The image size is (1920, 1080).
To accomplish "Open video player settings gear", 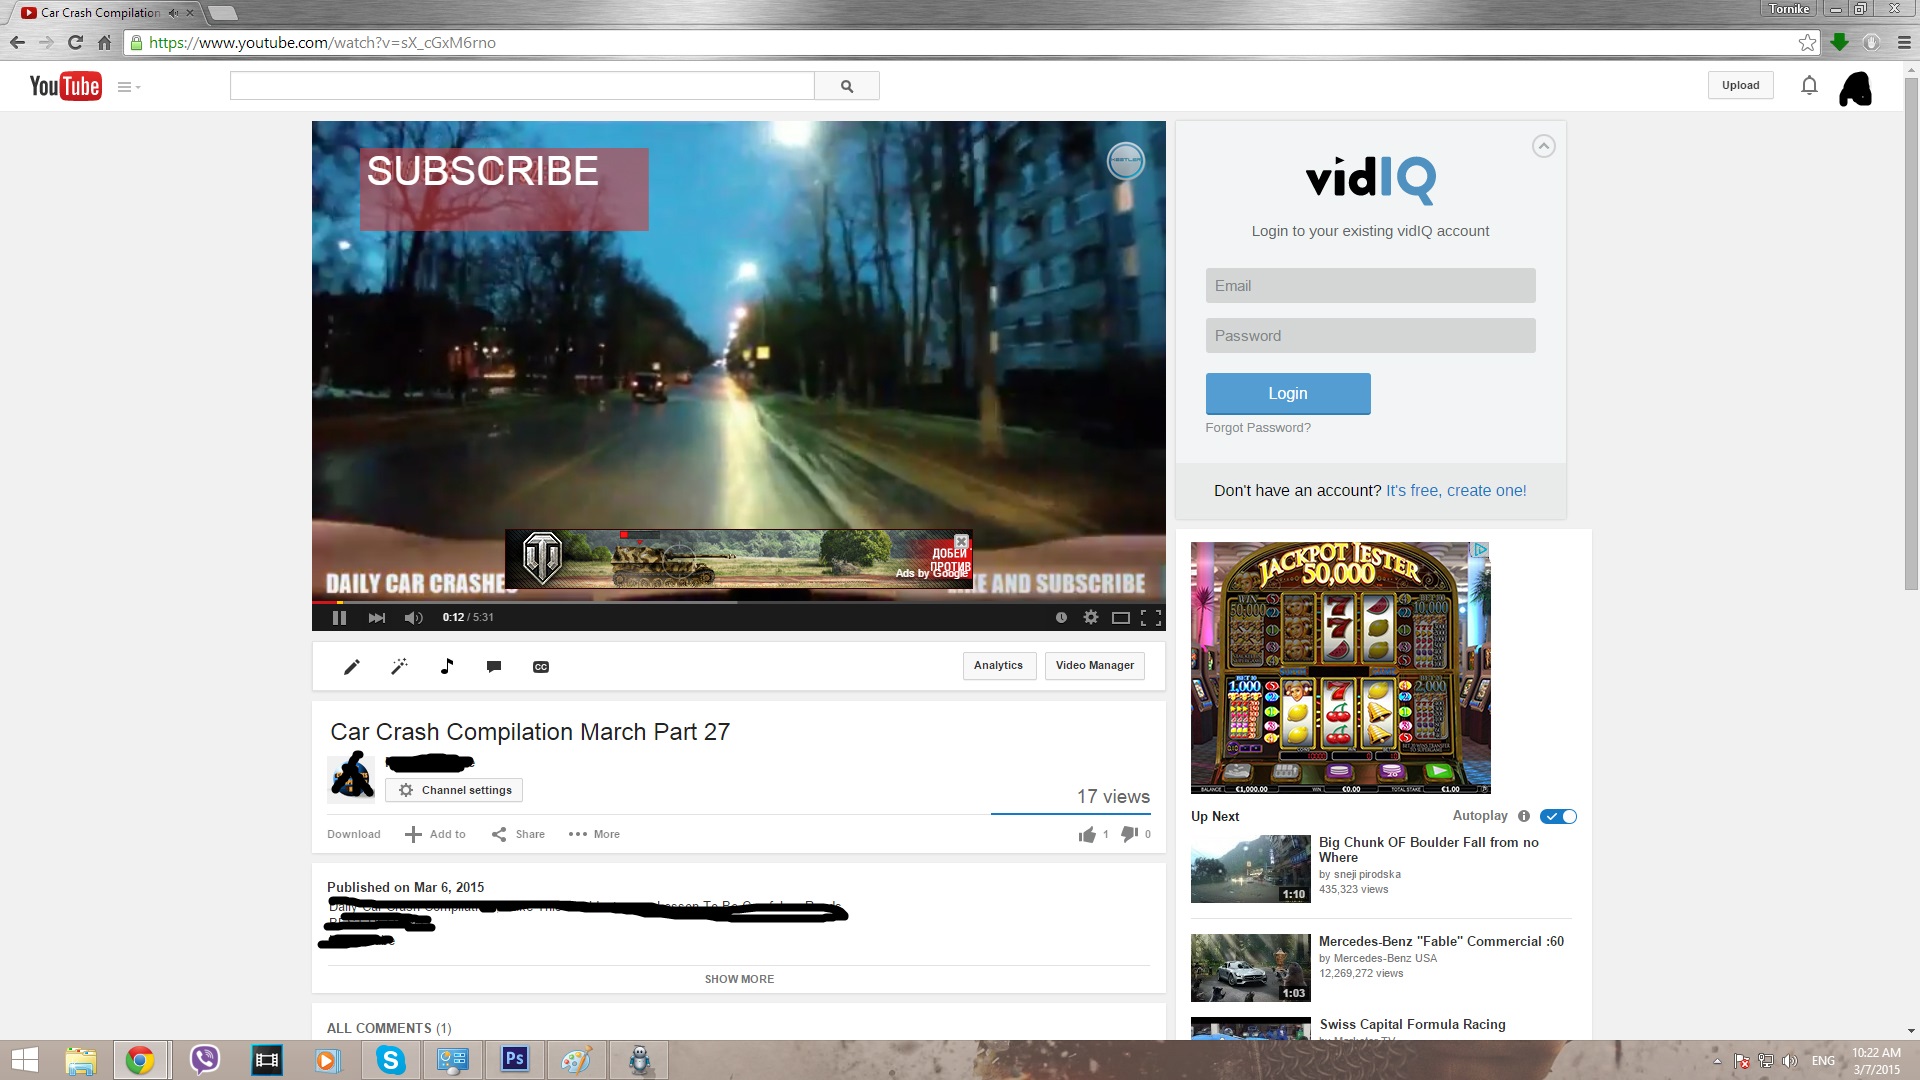I will point(1091,618).
